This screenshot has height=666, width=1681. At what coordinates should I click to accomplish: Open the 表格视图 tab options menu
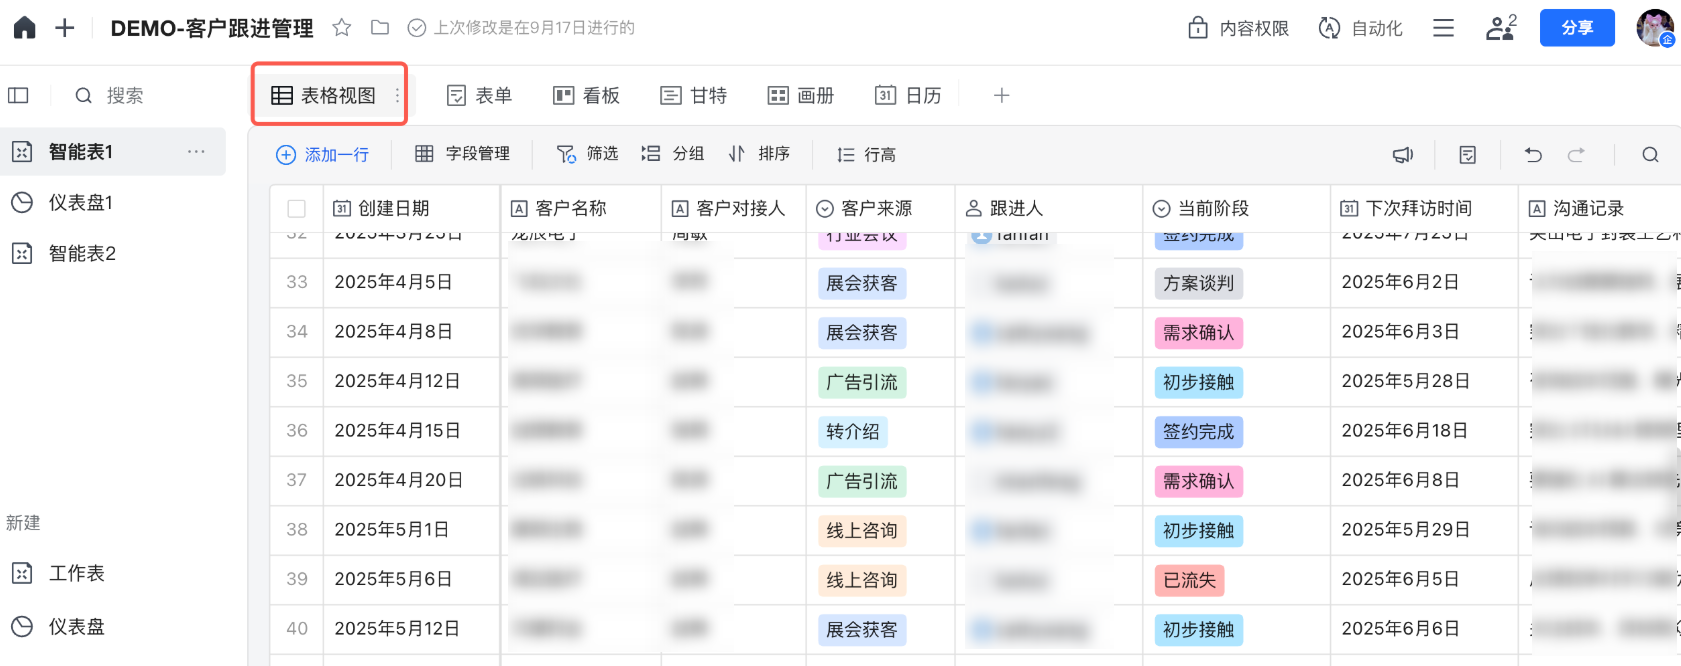point(397,96)
